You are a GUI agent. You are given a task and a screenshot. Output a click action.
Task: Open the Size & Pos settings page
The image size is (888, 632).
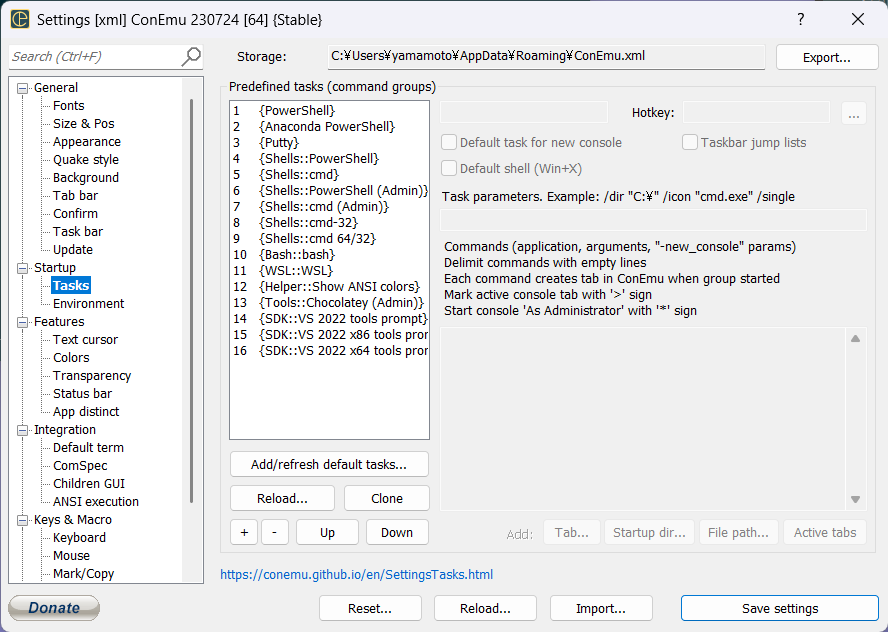[x=84, y=123]
